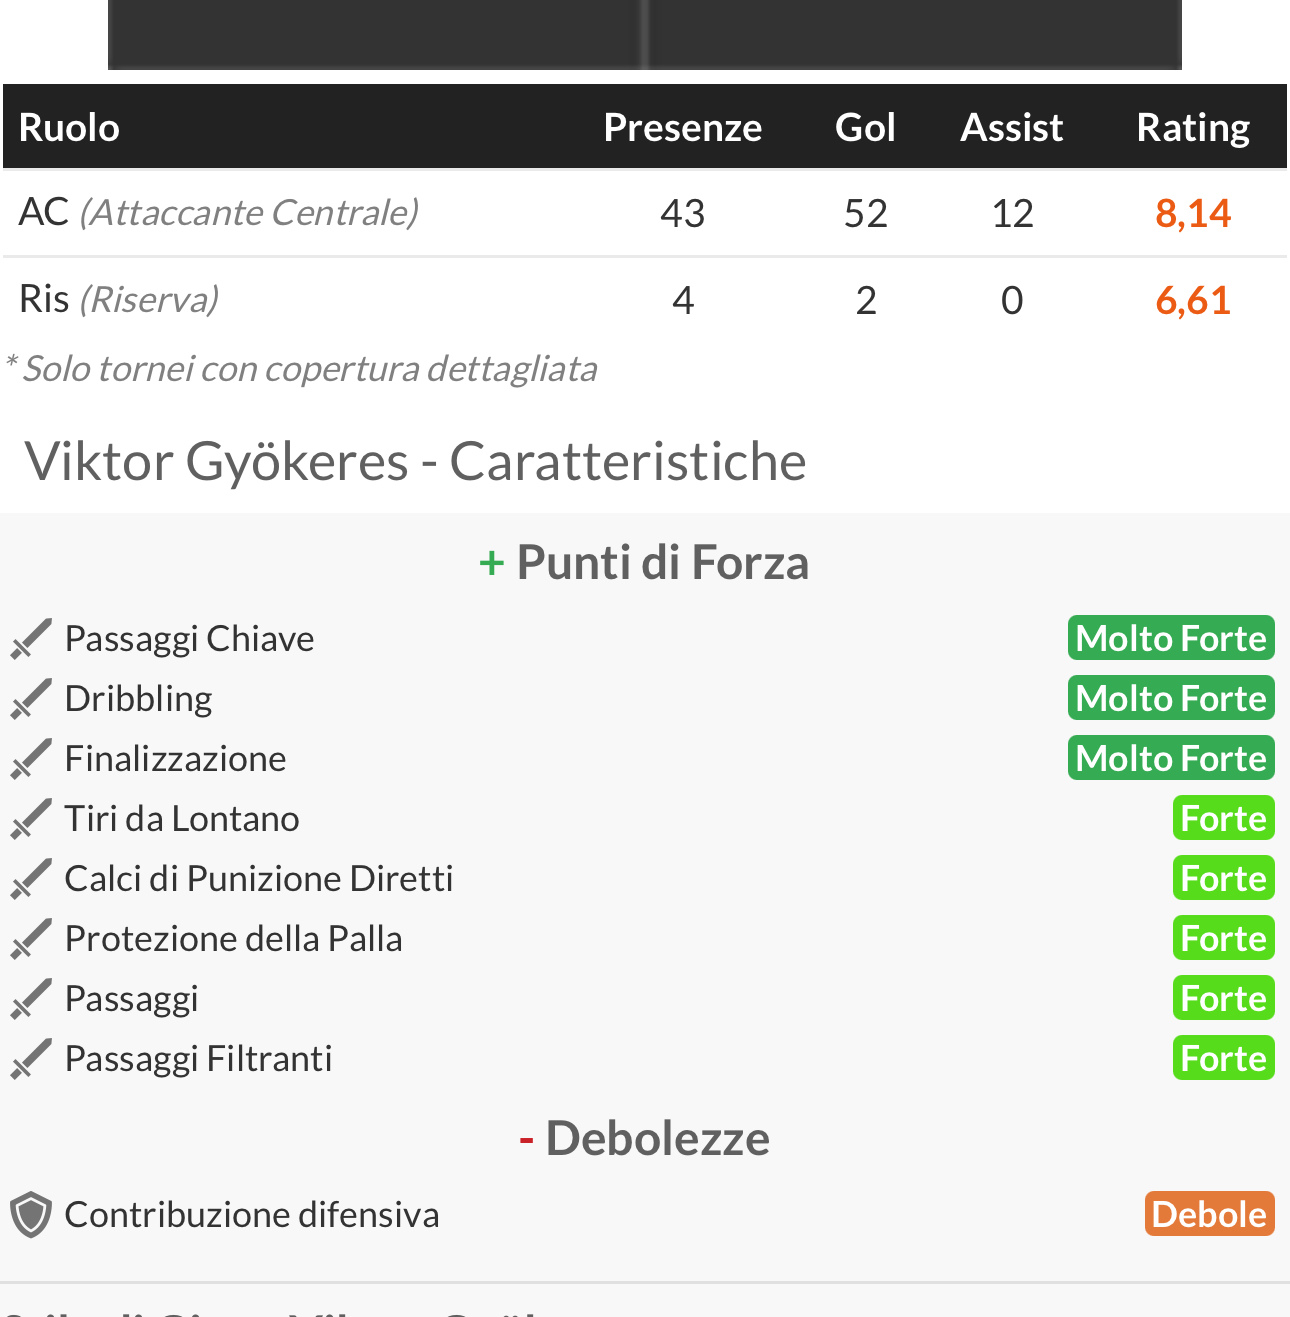1290x1317 pixels.
Task: Click the sword icon beside Calci di Punizione Diretti
Action: click(31, 879)
